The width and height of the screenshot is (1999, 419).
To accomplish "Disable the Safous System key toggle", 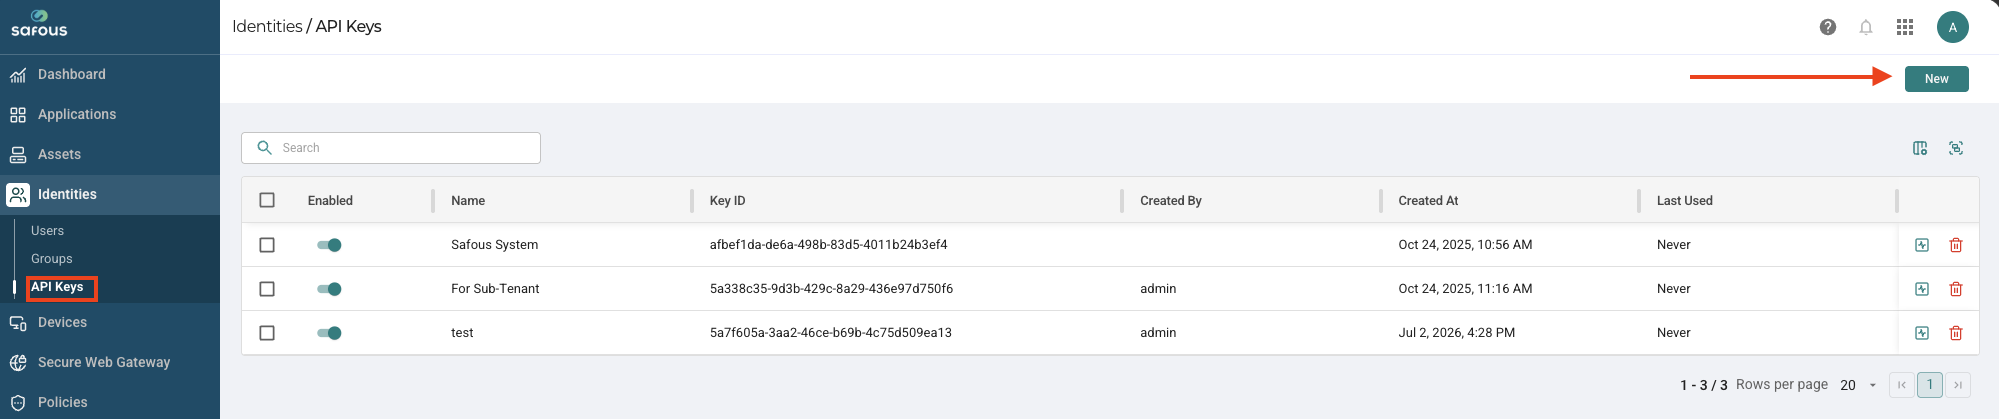I will click(x=329, y=245).
